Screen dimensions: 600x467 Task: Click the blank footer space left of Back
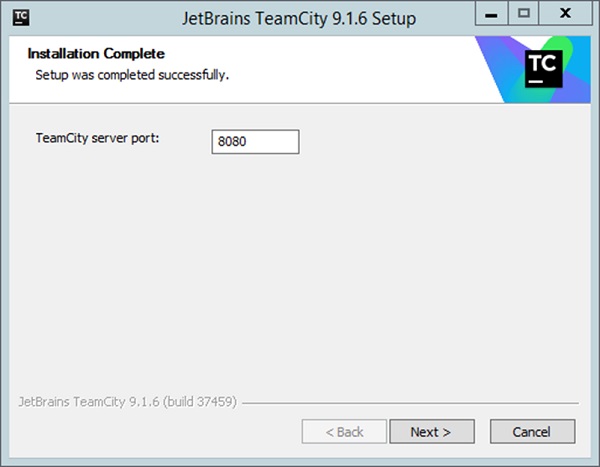pyautogui.click(x=153, y=432)
